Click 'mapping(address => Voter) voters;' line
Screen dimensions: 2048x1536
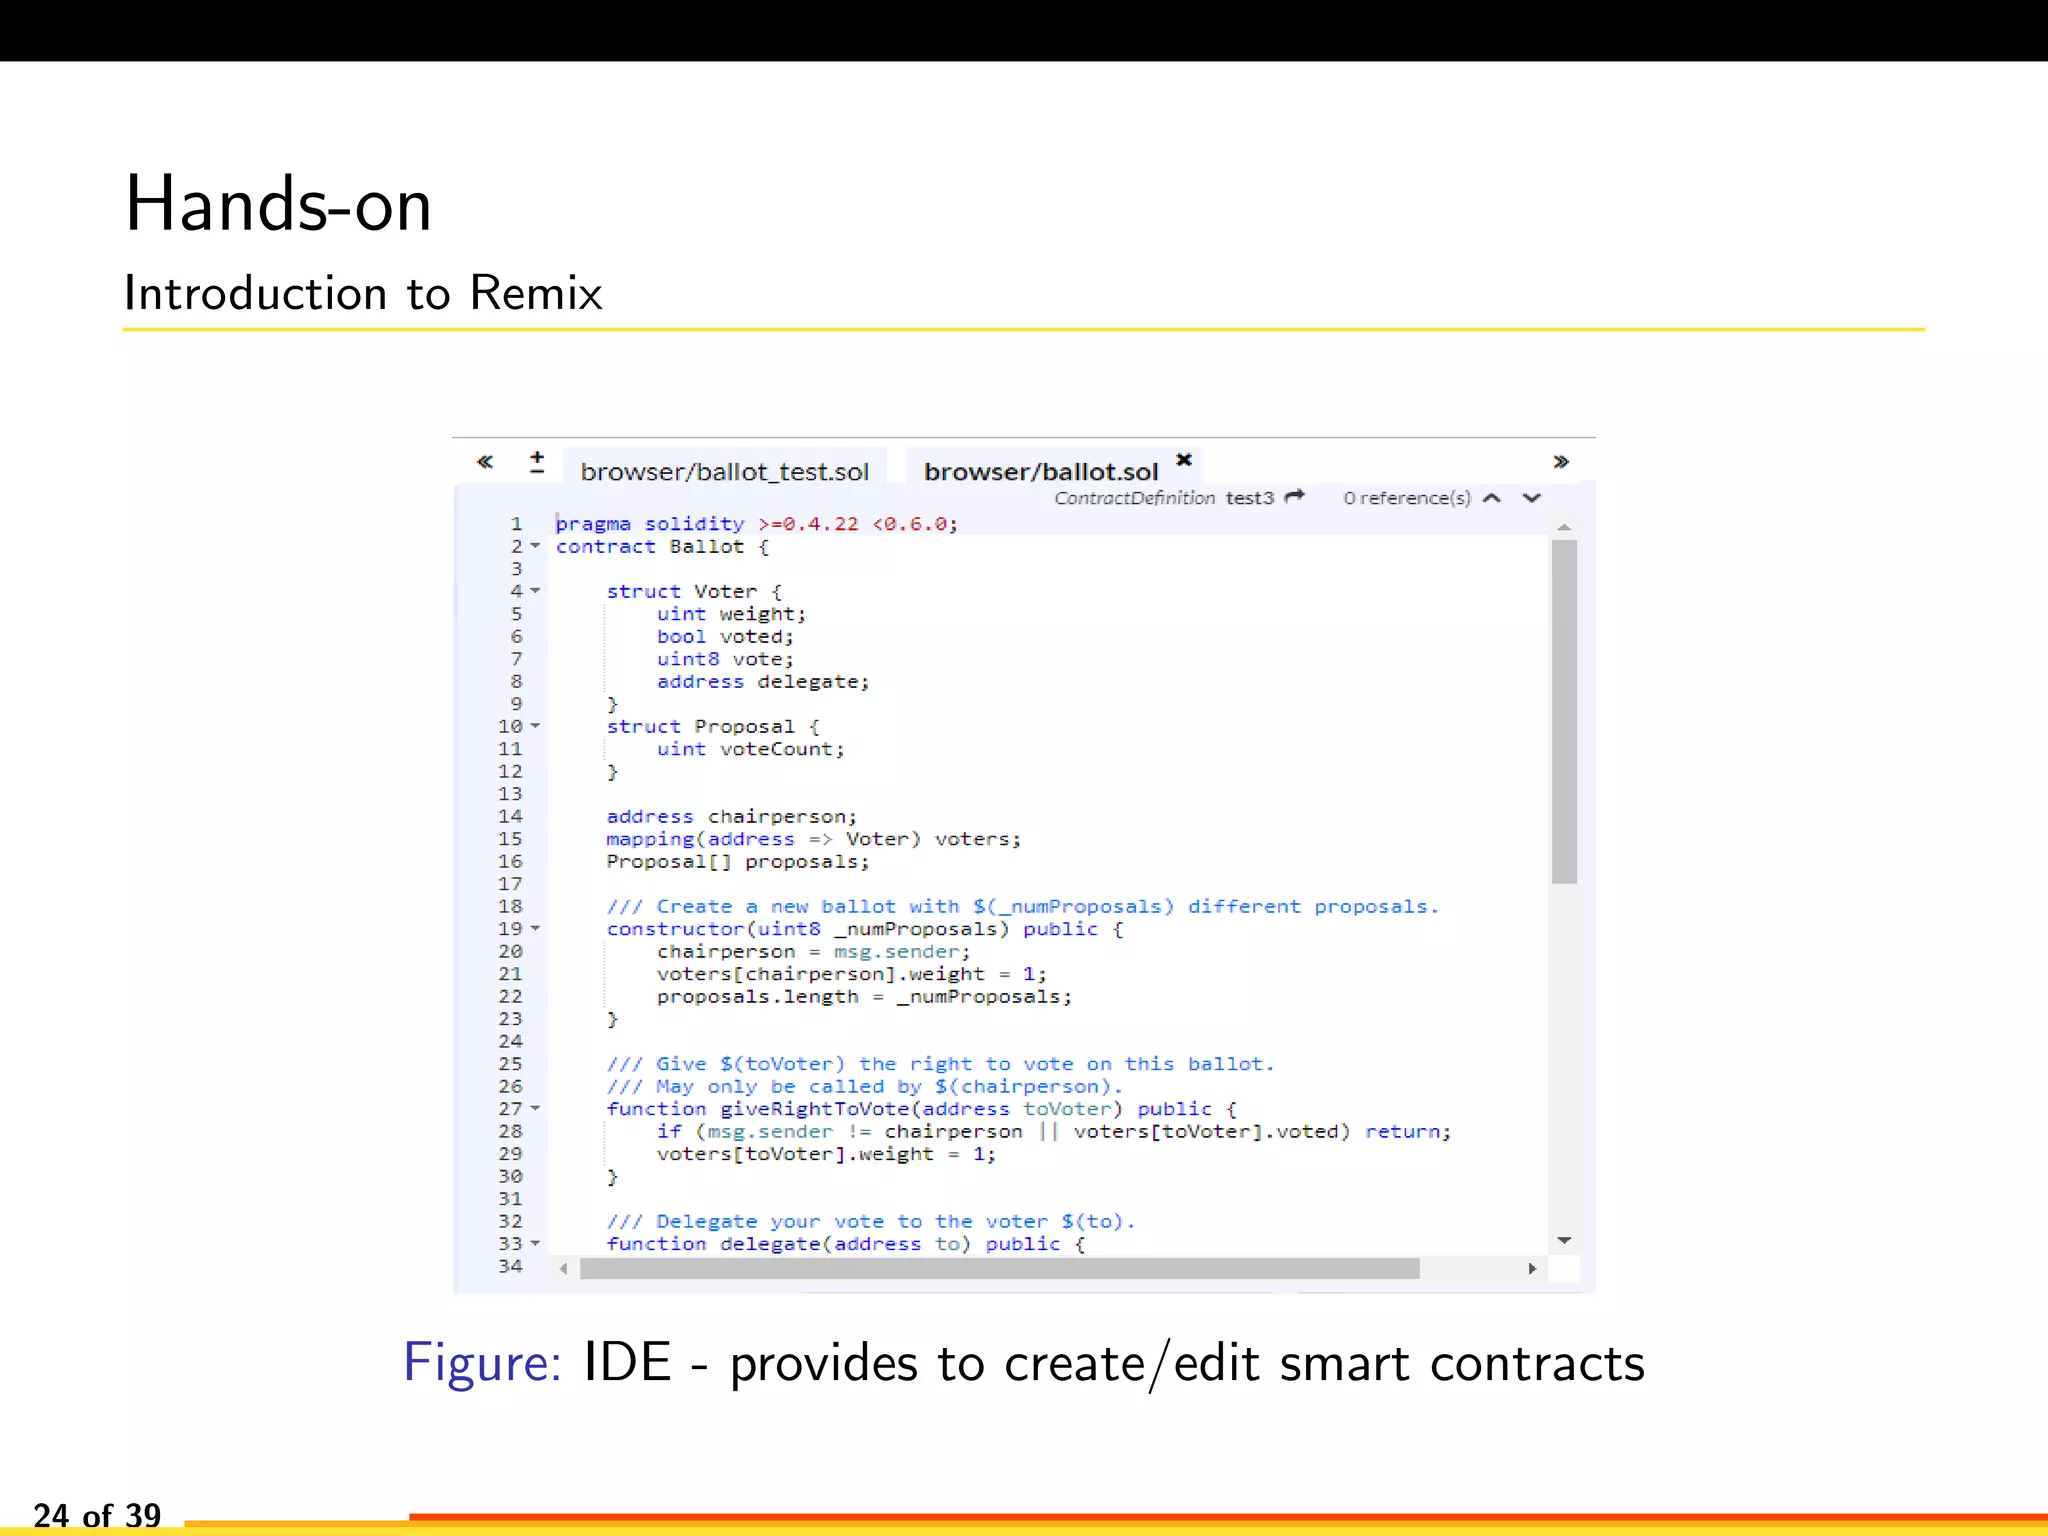[x=813, y=839]
